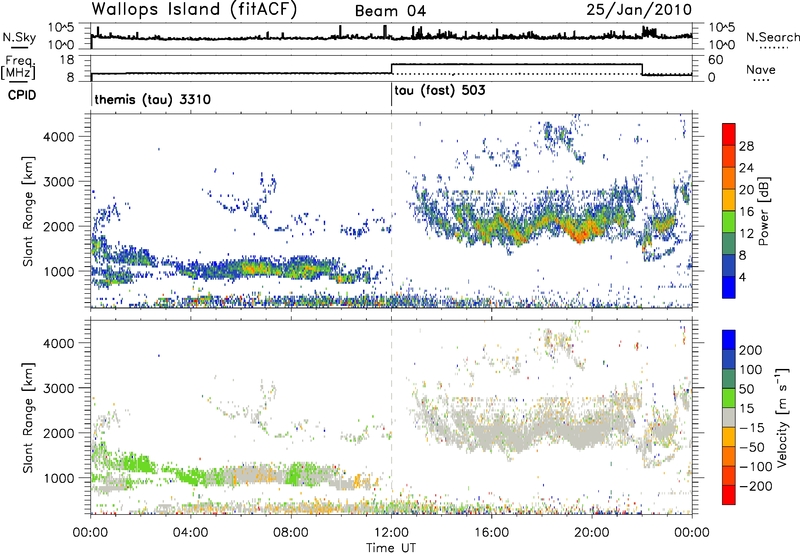Click the '2000' tick of velocity panel

coord(58,433)
